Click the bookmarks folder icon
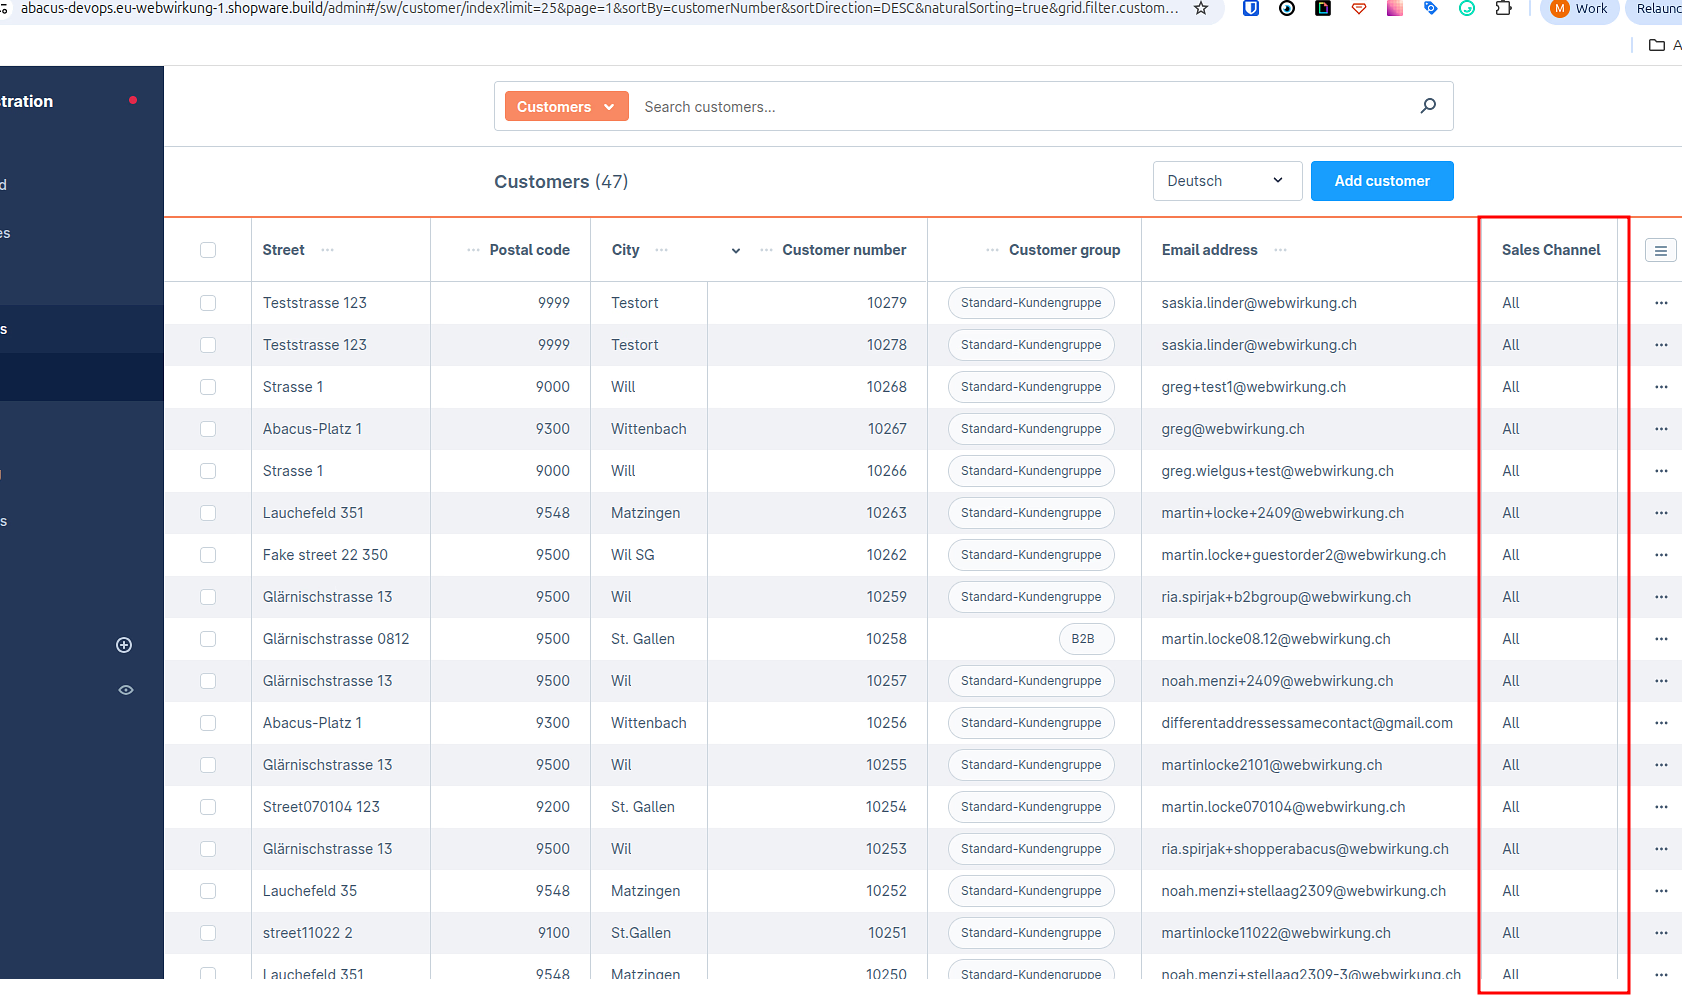 tap(1657, 45)
